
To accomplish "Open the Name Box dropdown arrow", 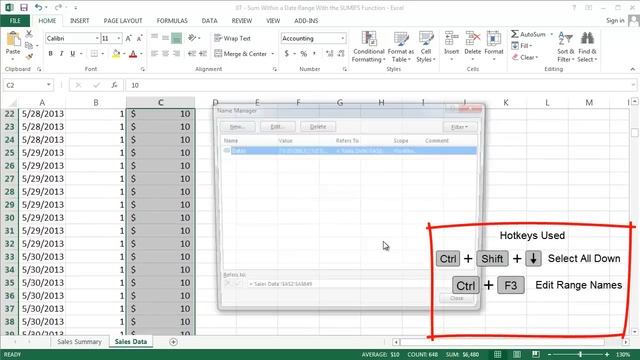I will (x=49, y=85).
